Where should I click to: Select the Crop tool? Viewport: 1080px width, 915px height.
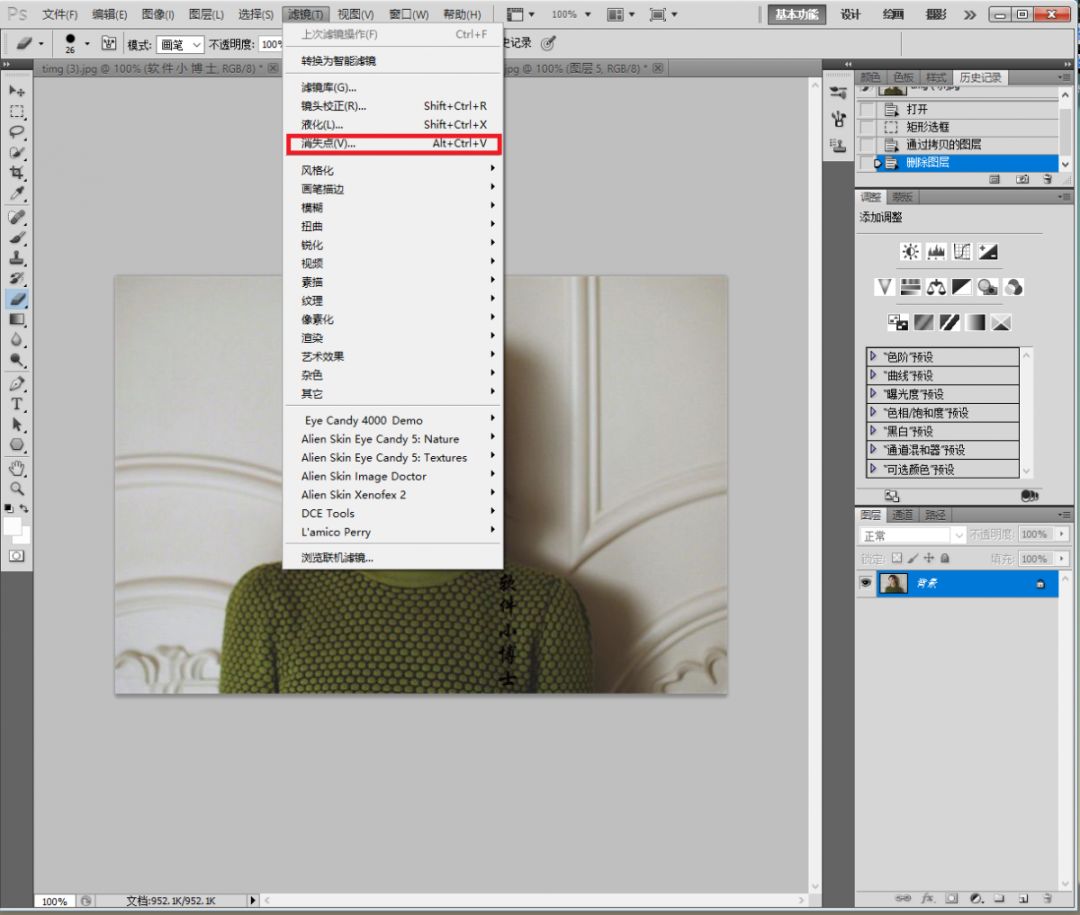(17, 173)
